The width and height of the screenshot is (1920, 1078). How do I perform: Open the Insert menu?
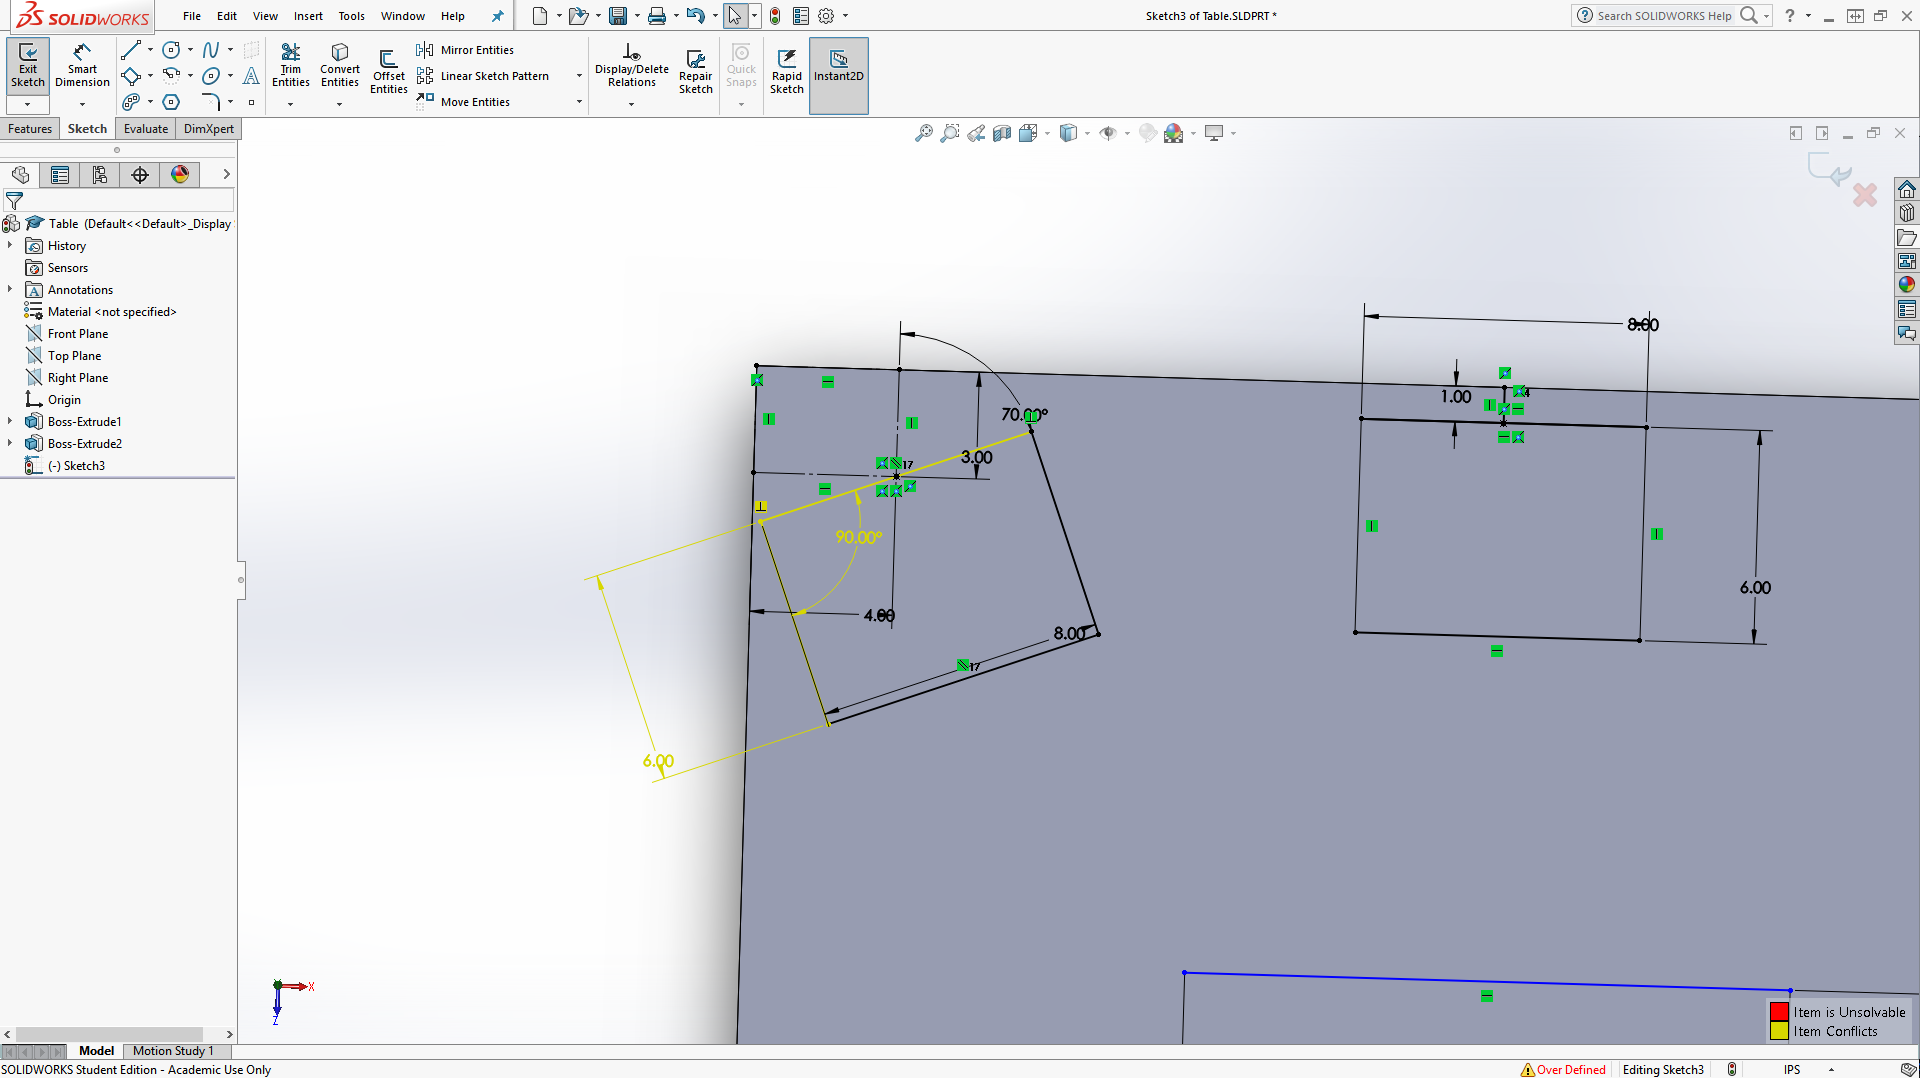(x=308, y=16)
